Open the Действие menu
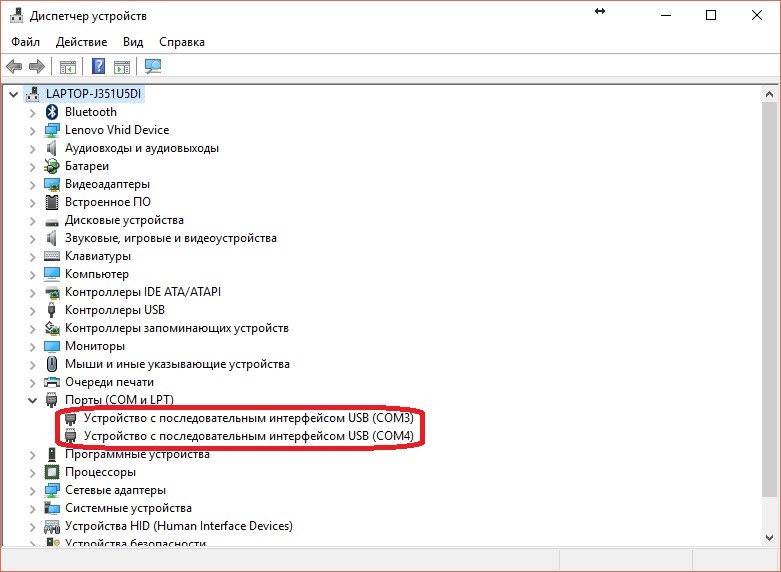The height and width of the screenshot is (572, 781). point(81,42)
